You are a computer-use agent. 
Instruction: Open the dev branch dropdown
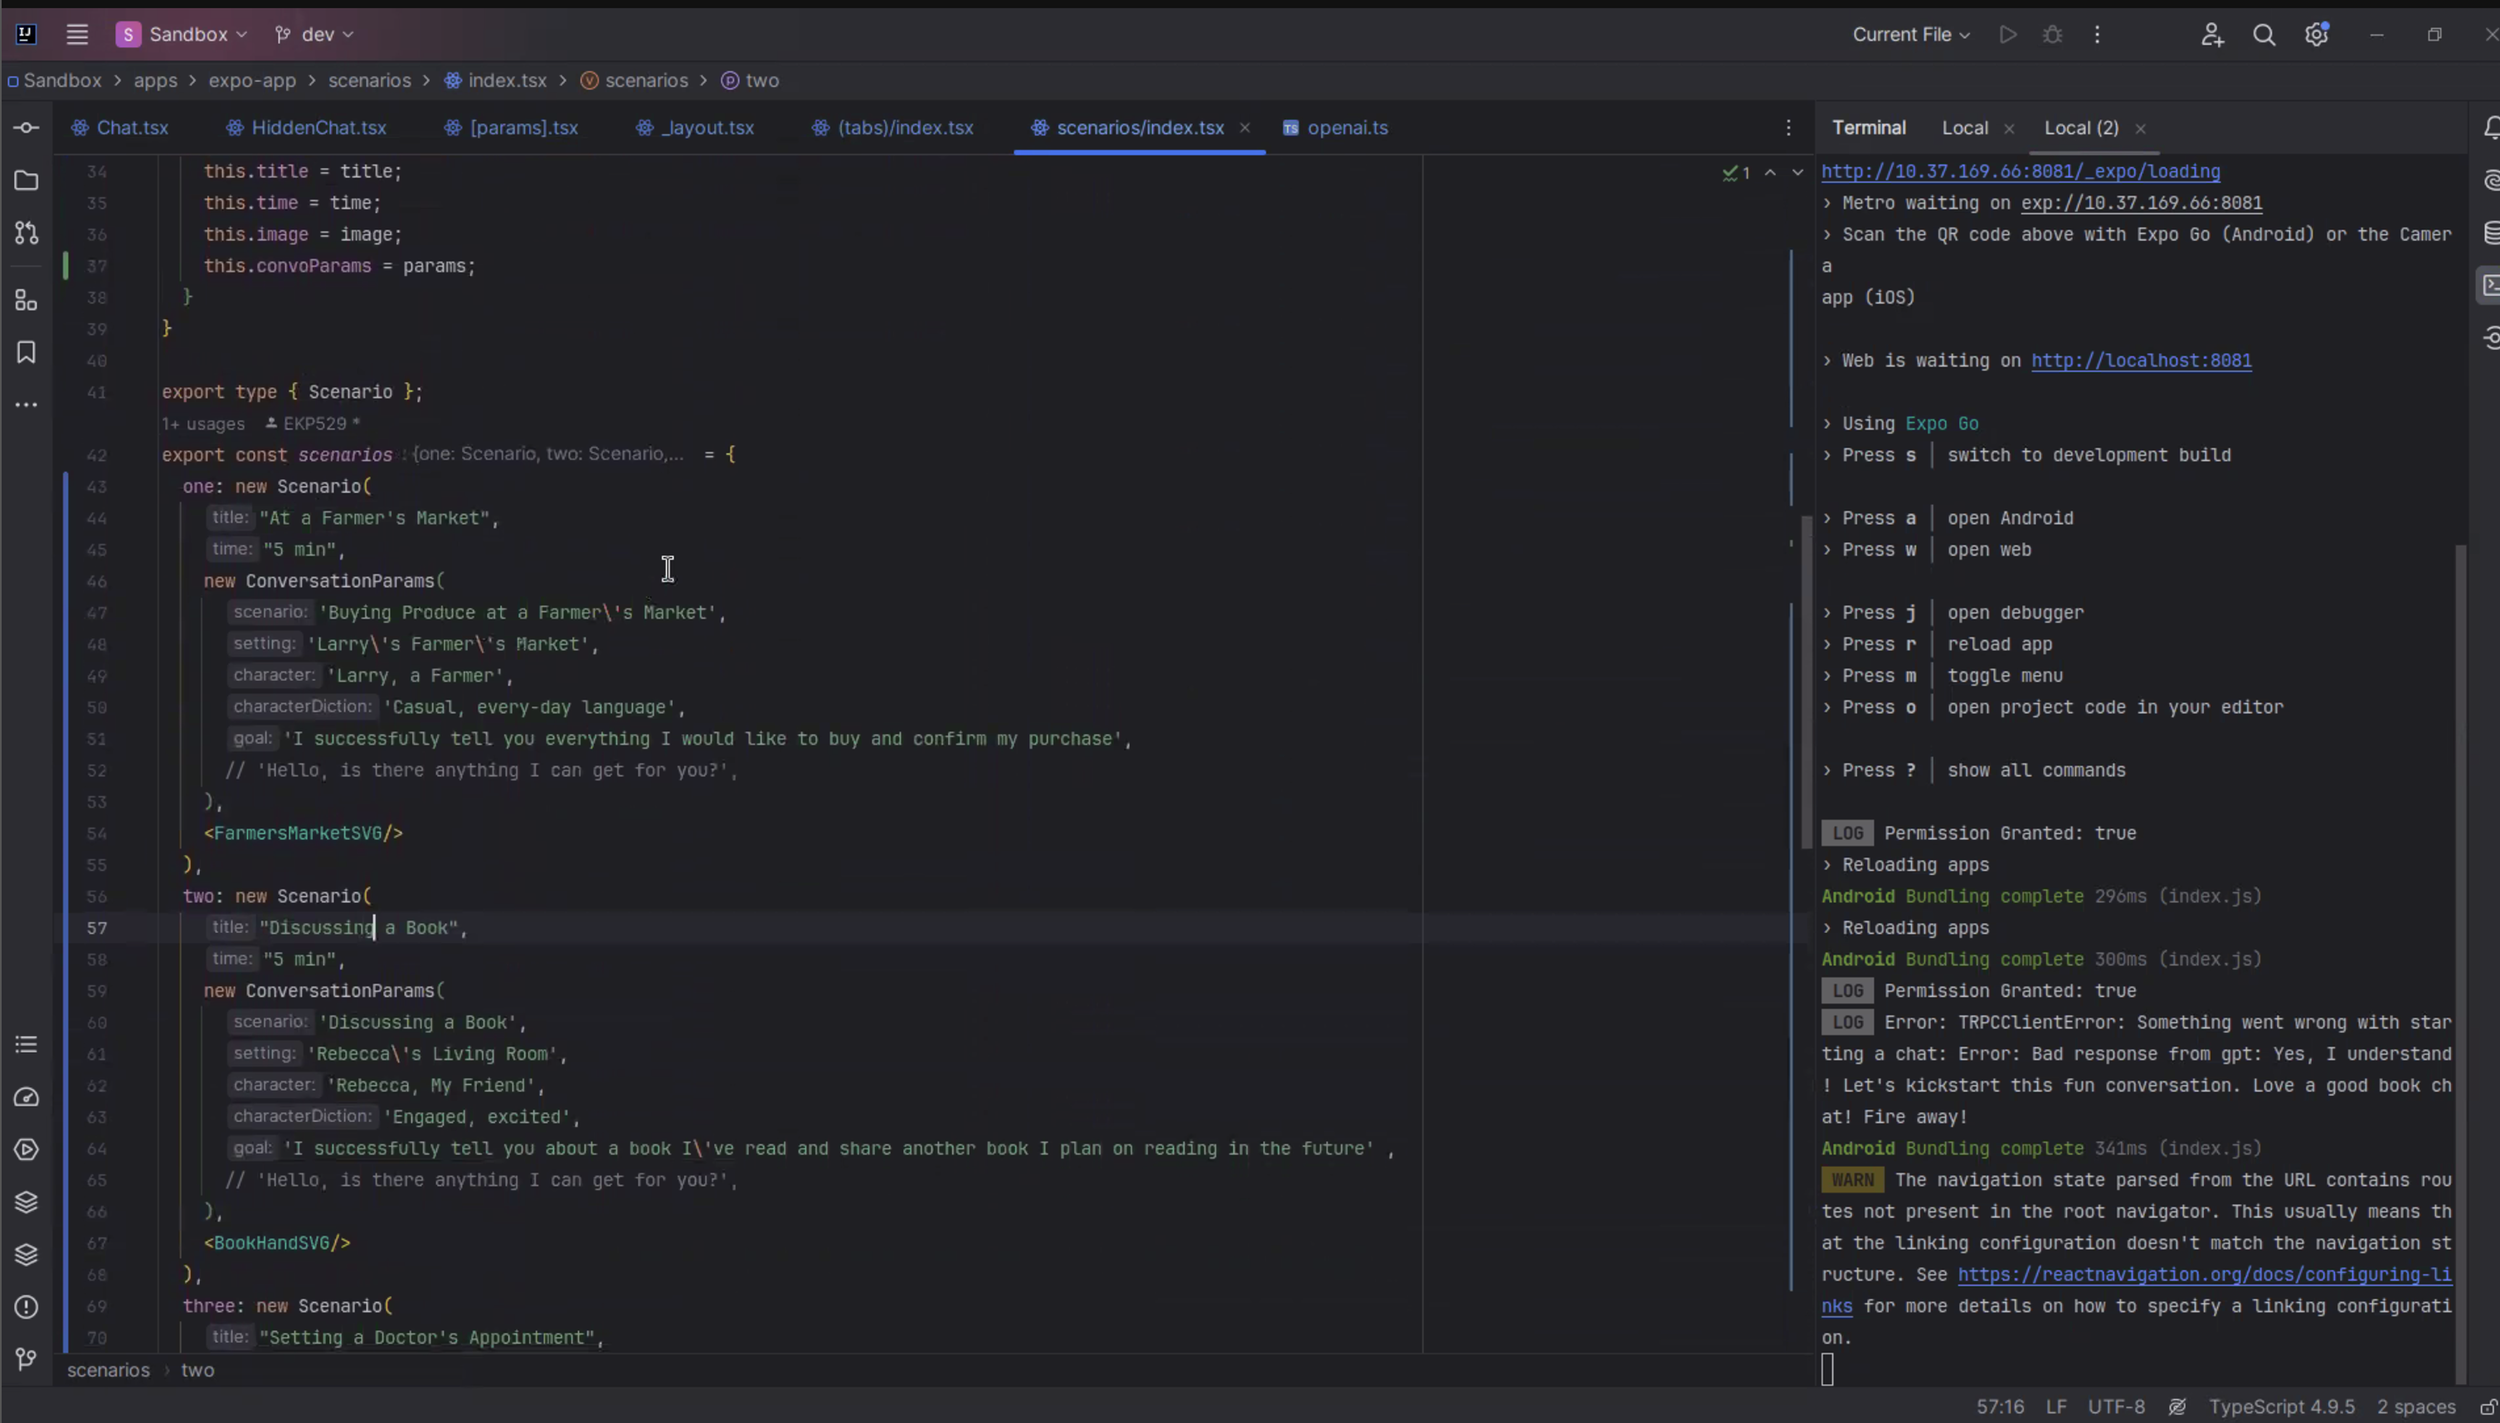315,35
